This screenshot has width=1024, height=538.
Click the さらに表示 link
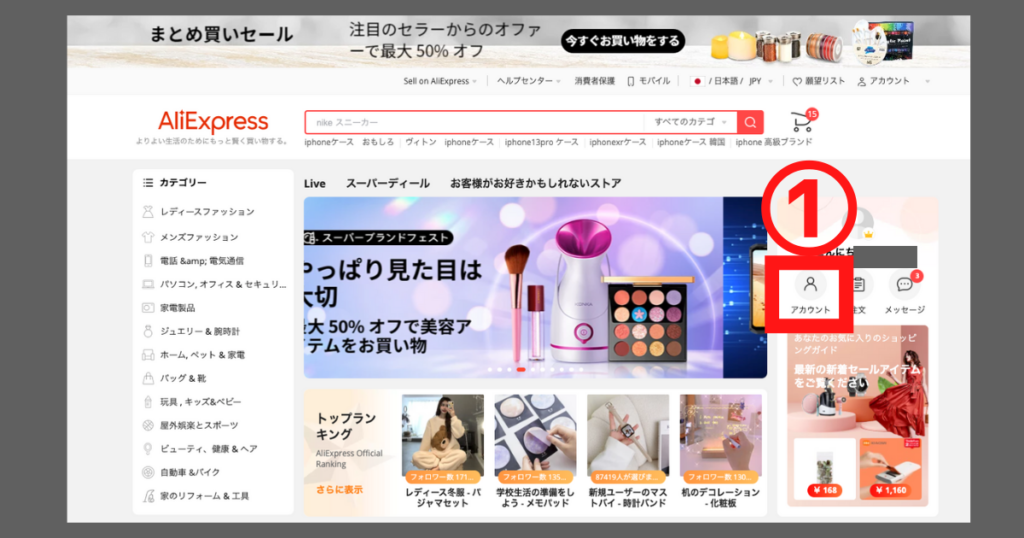339,489
